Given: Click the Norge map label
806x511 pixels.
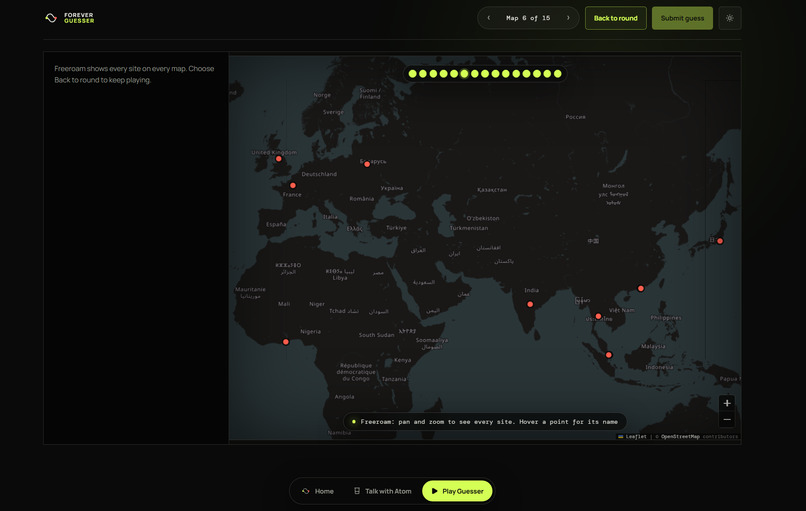Looking at the screenshot, I should (322, 95).
